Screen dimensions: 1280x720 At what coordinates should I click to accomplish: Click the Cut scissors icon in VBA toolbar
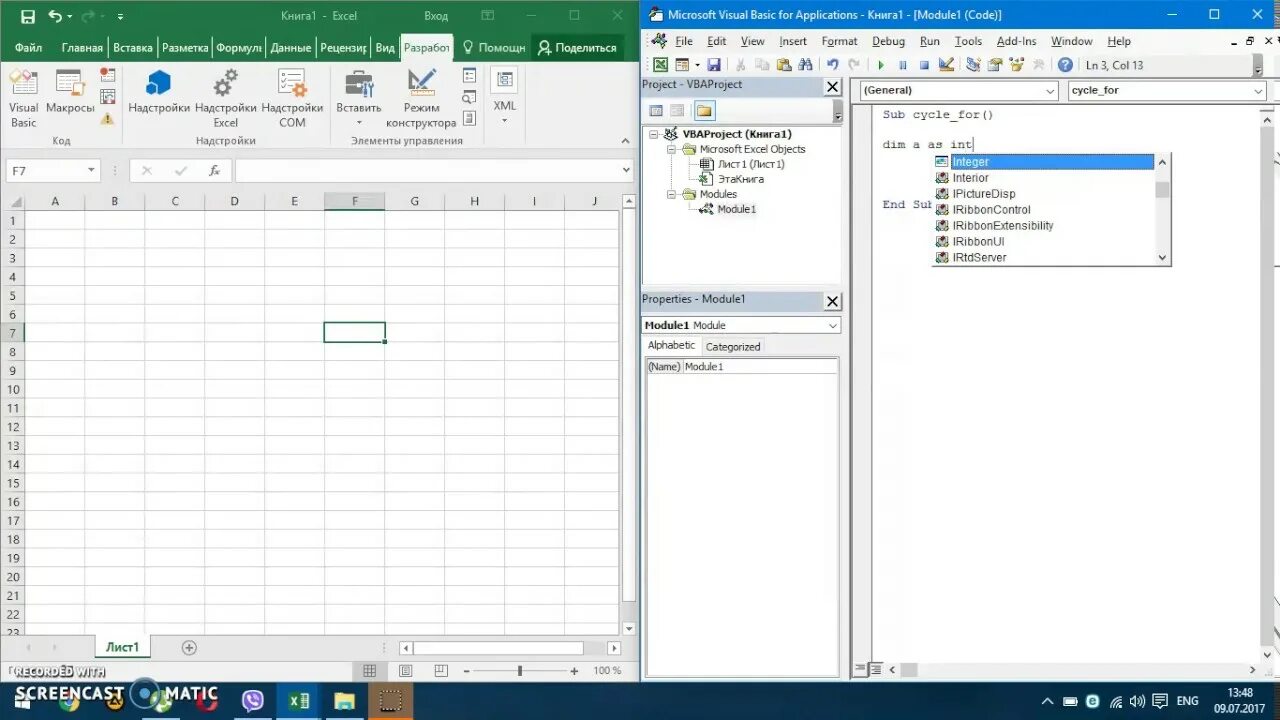click(x=741, y=65)
